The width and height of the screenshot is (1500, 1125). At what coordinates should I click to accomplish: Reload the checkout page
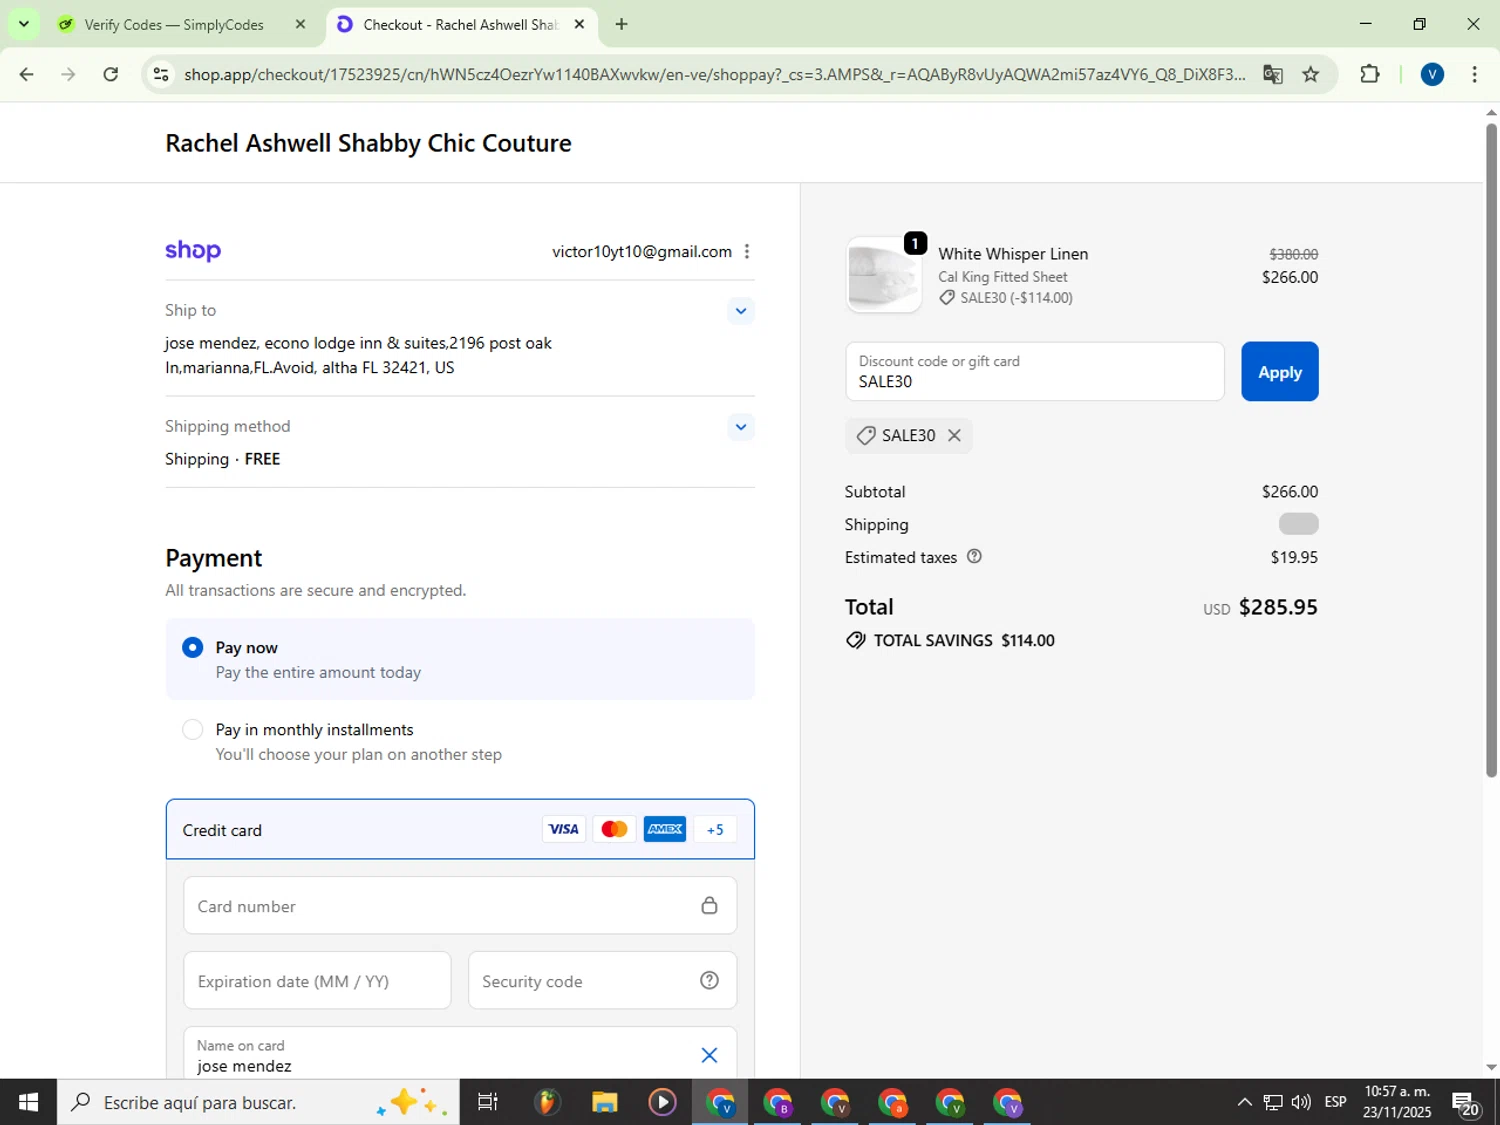coord(111,75)
